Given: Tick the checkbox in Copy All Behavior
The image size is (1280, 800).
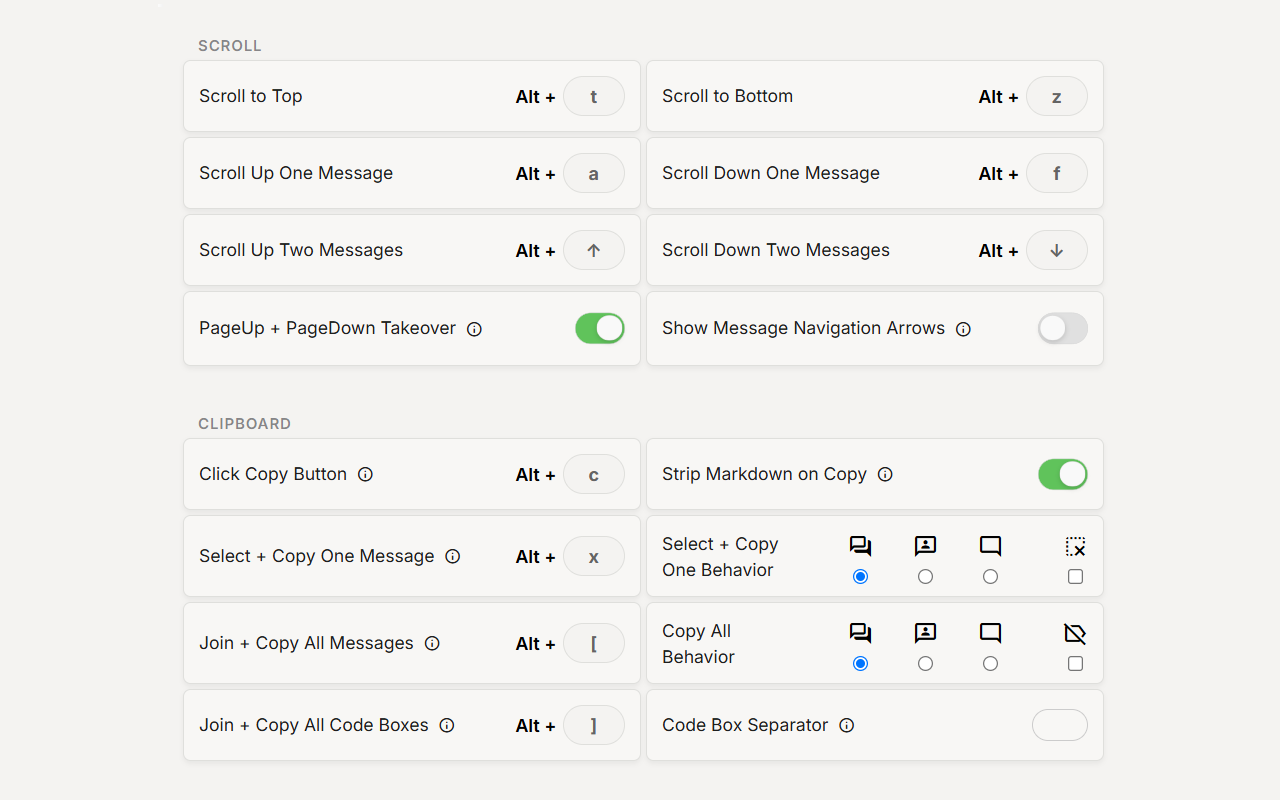Looking at the screenshot, I should coord(1075,664).
